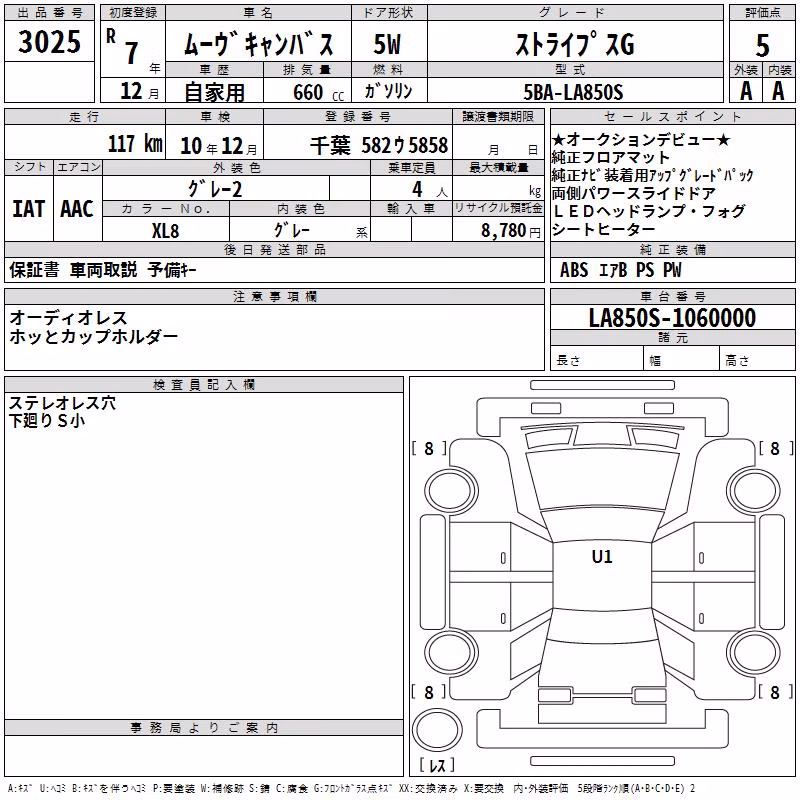Viewport: 800px width, 800px height.
Task: Click 保証書 in later-shipped parts
Action: (x=34, y=270)
